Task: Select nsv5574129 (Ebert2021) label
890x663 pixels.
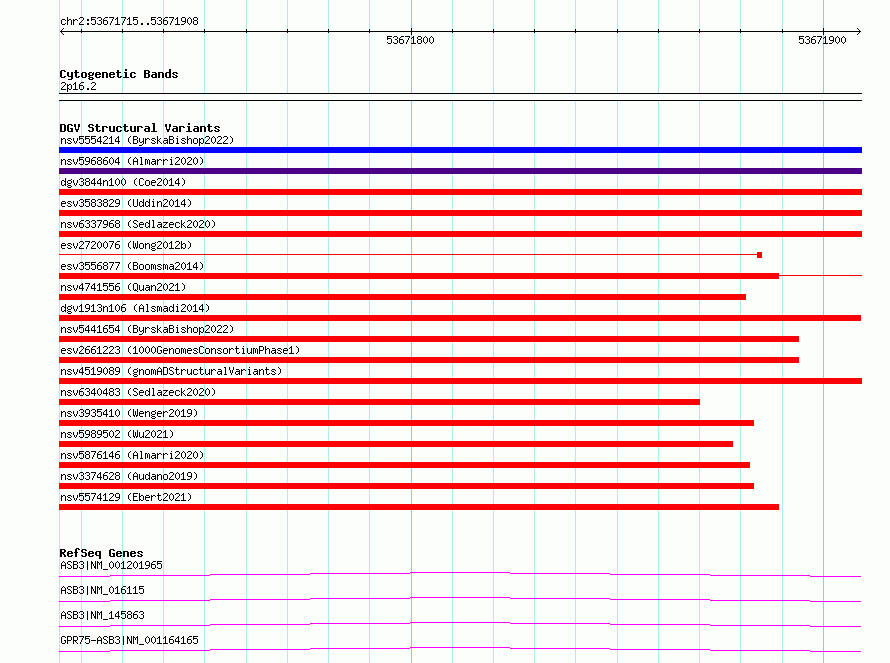Action: (126, 497)
